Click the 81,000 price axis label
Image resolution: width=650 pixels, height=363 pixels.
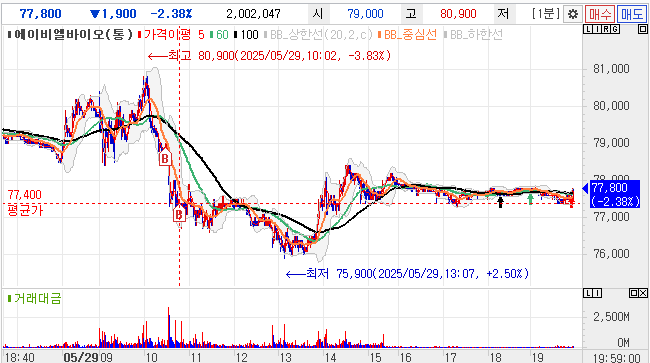[611, 68]
